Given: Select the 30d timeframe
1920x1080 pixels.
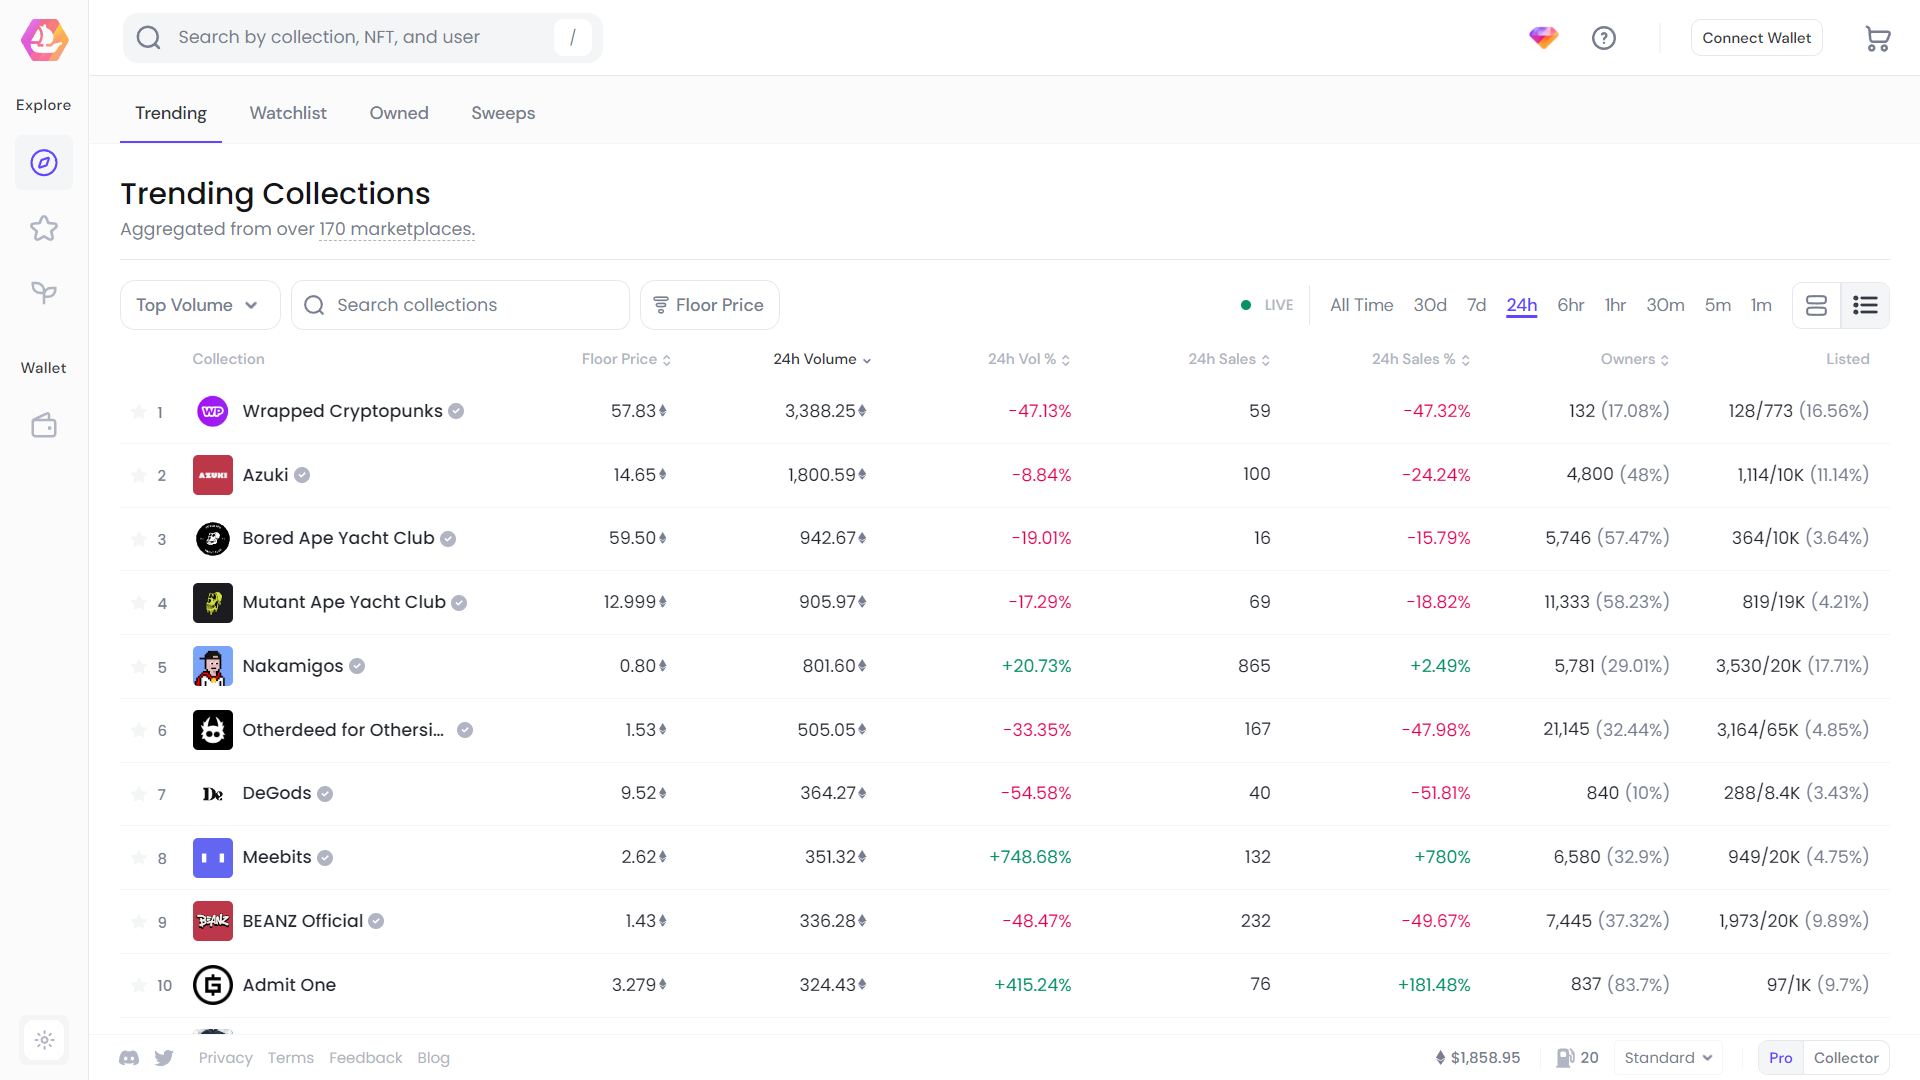Looking at the screenshot, I should [1430, 305].
